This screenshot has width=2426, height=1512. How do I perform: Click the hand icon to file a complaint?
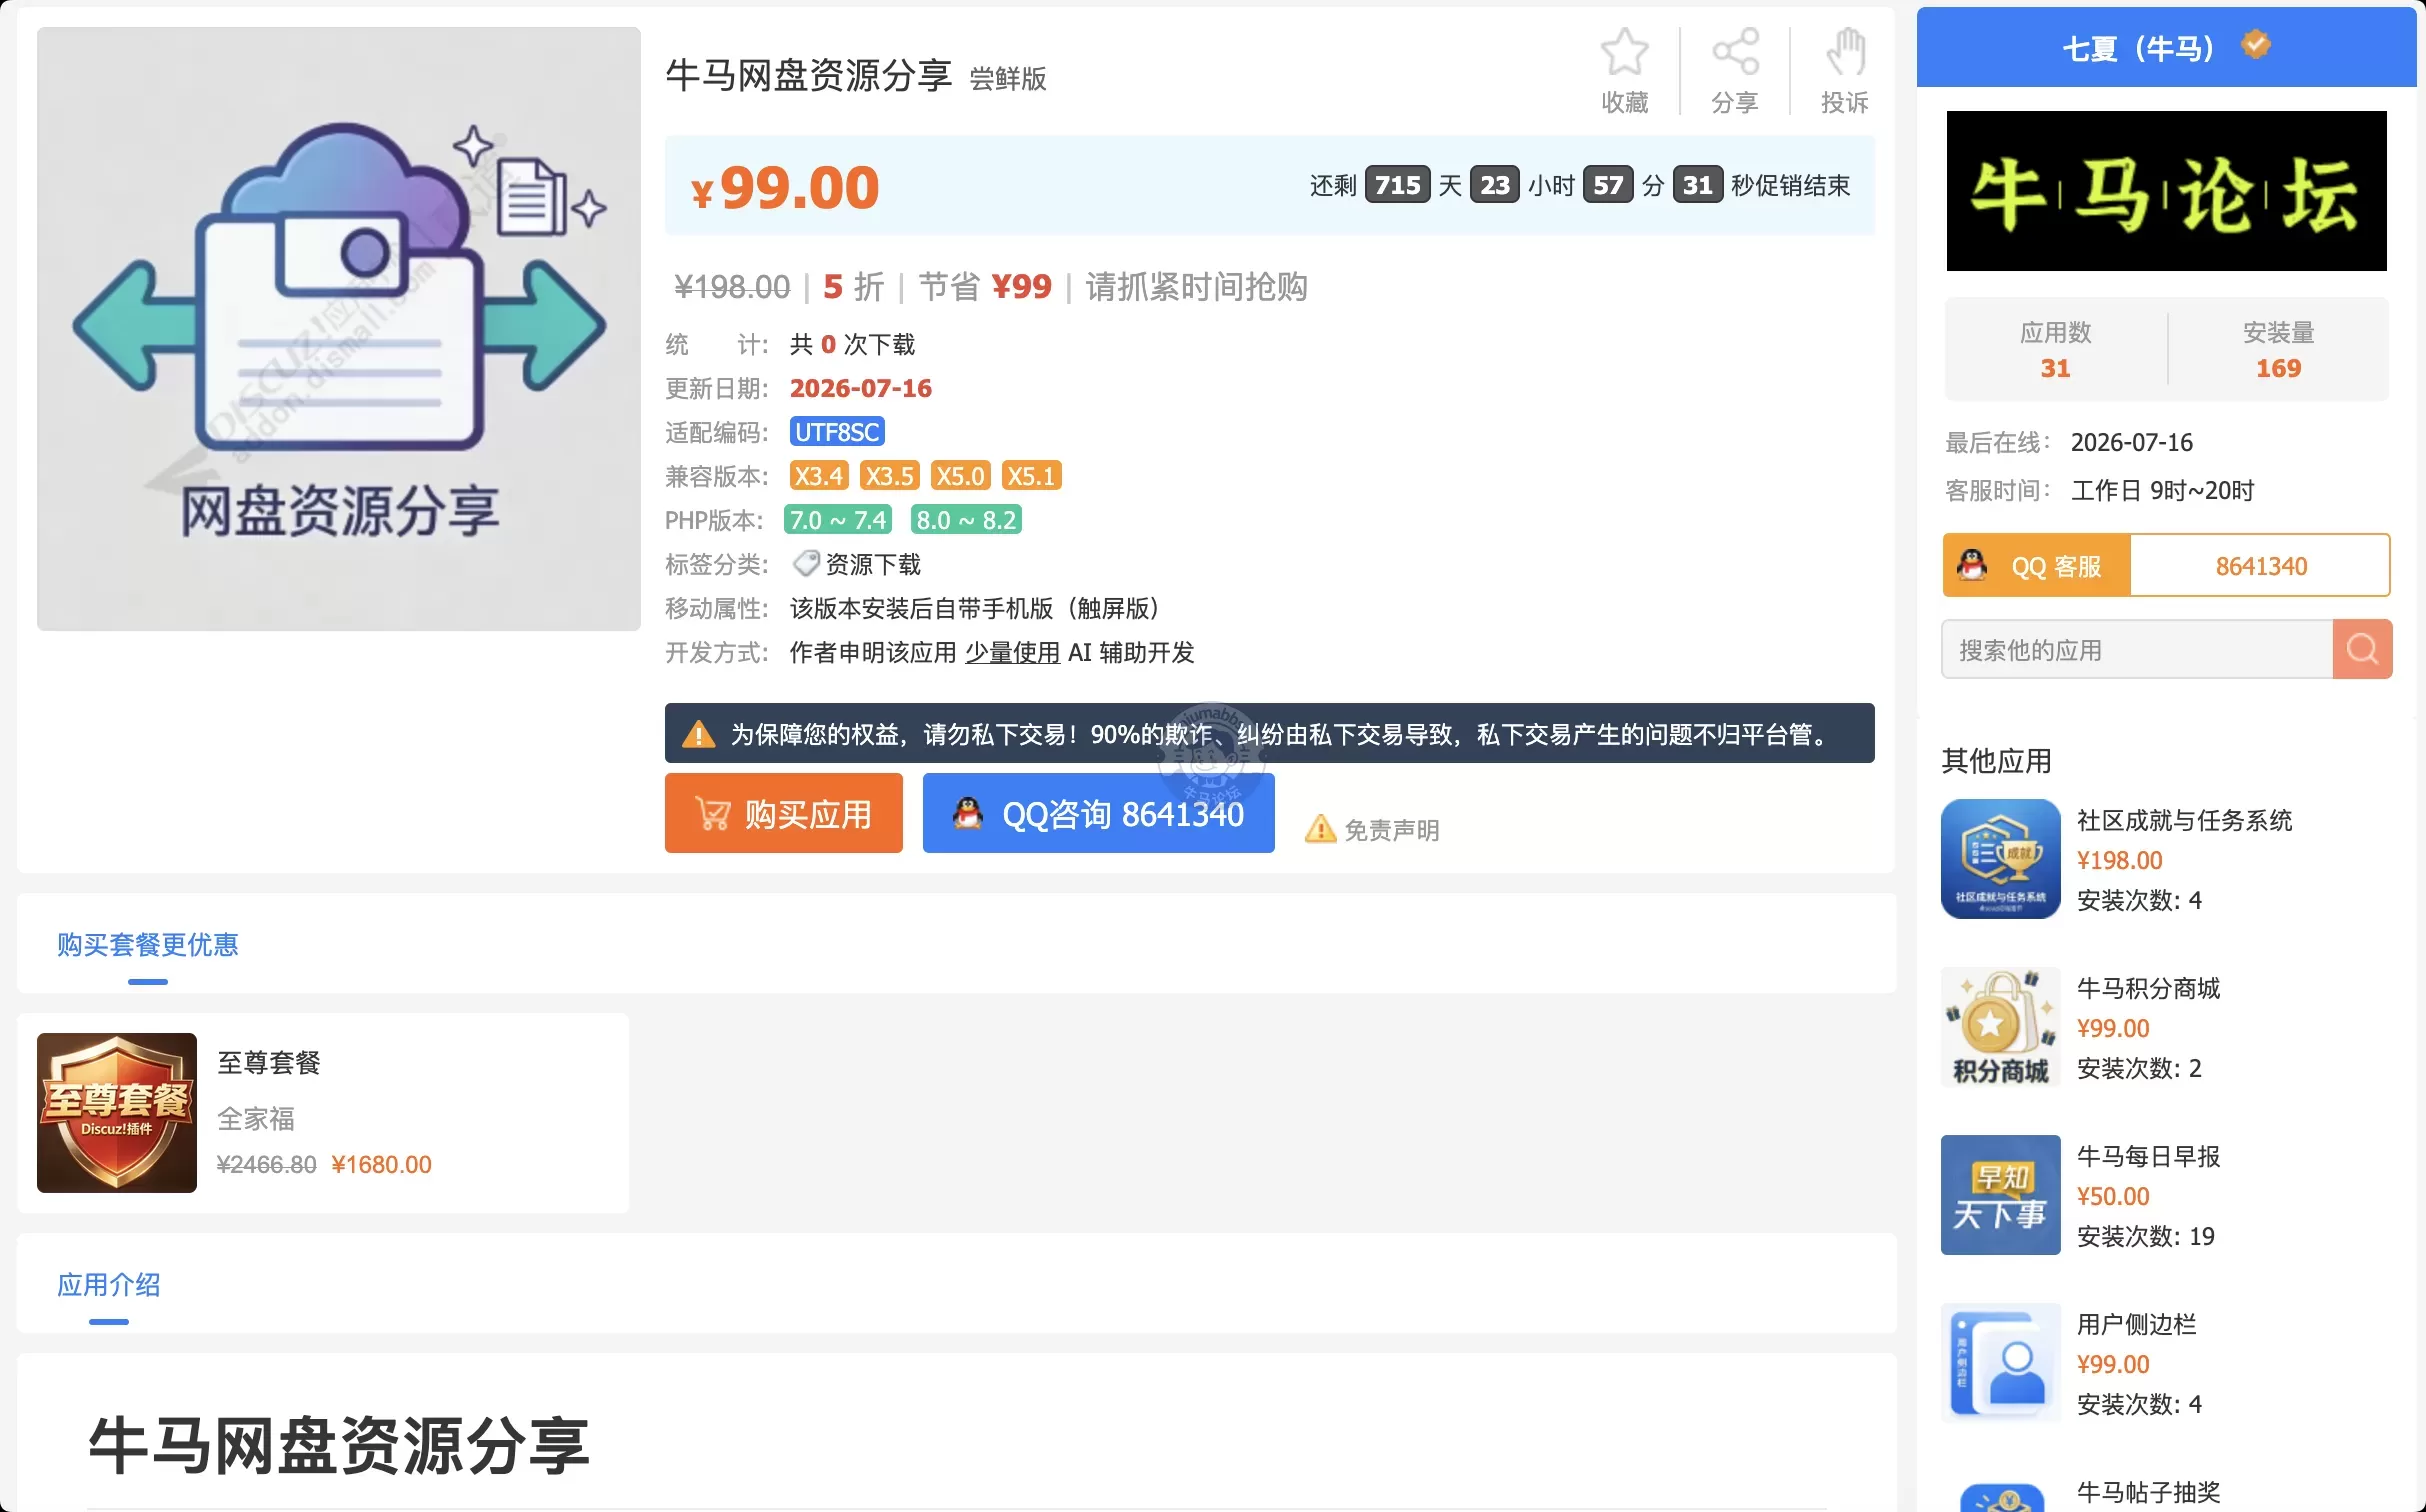coord(1845,52)
